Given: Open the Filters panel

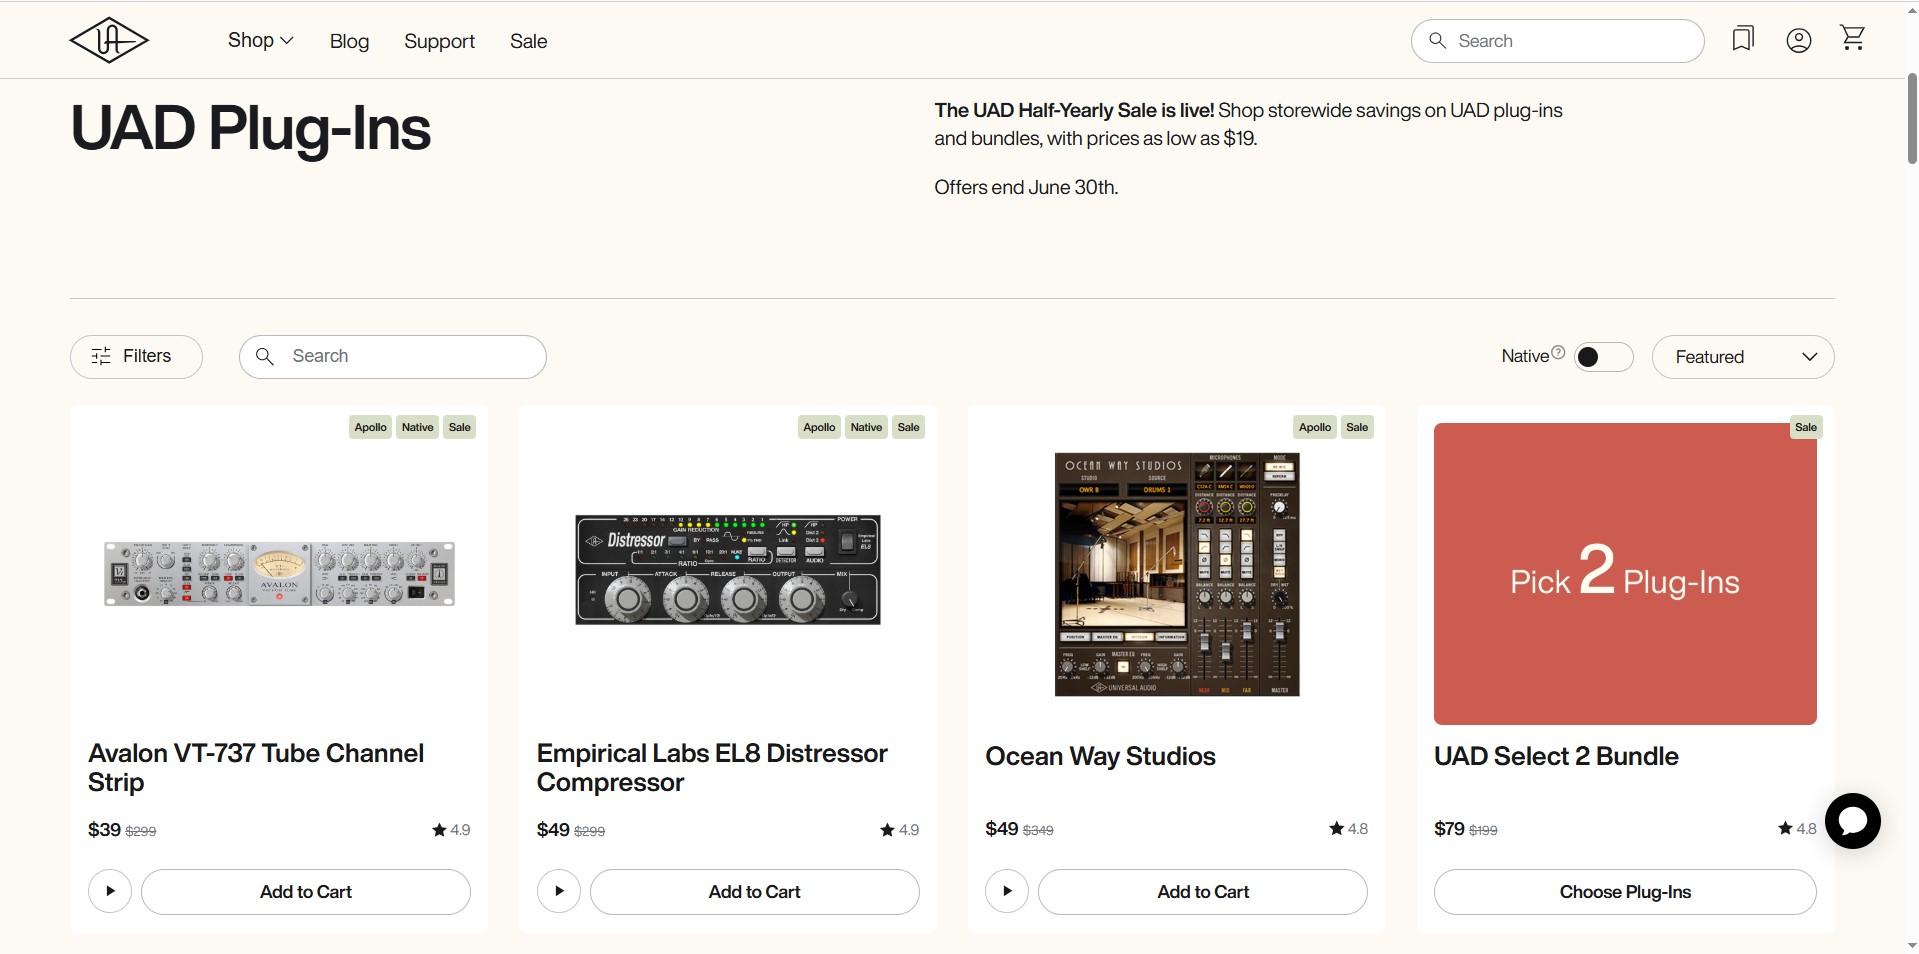Looking at the screenshot, I should pos(136,357).
